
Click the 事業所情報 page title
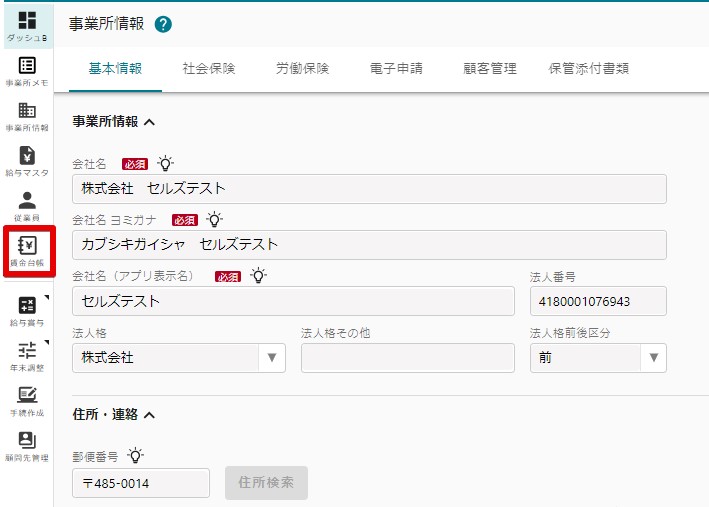click(106, 24)
